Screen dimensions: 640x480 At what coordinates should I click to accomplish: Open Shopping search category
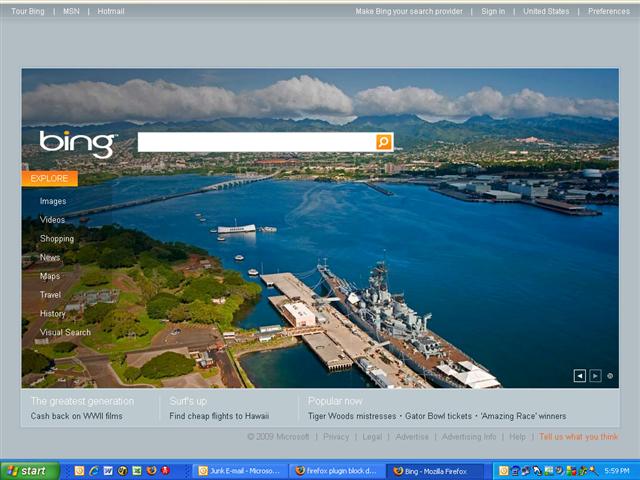[57, 238]
